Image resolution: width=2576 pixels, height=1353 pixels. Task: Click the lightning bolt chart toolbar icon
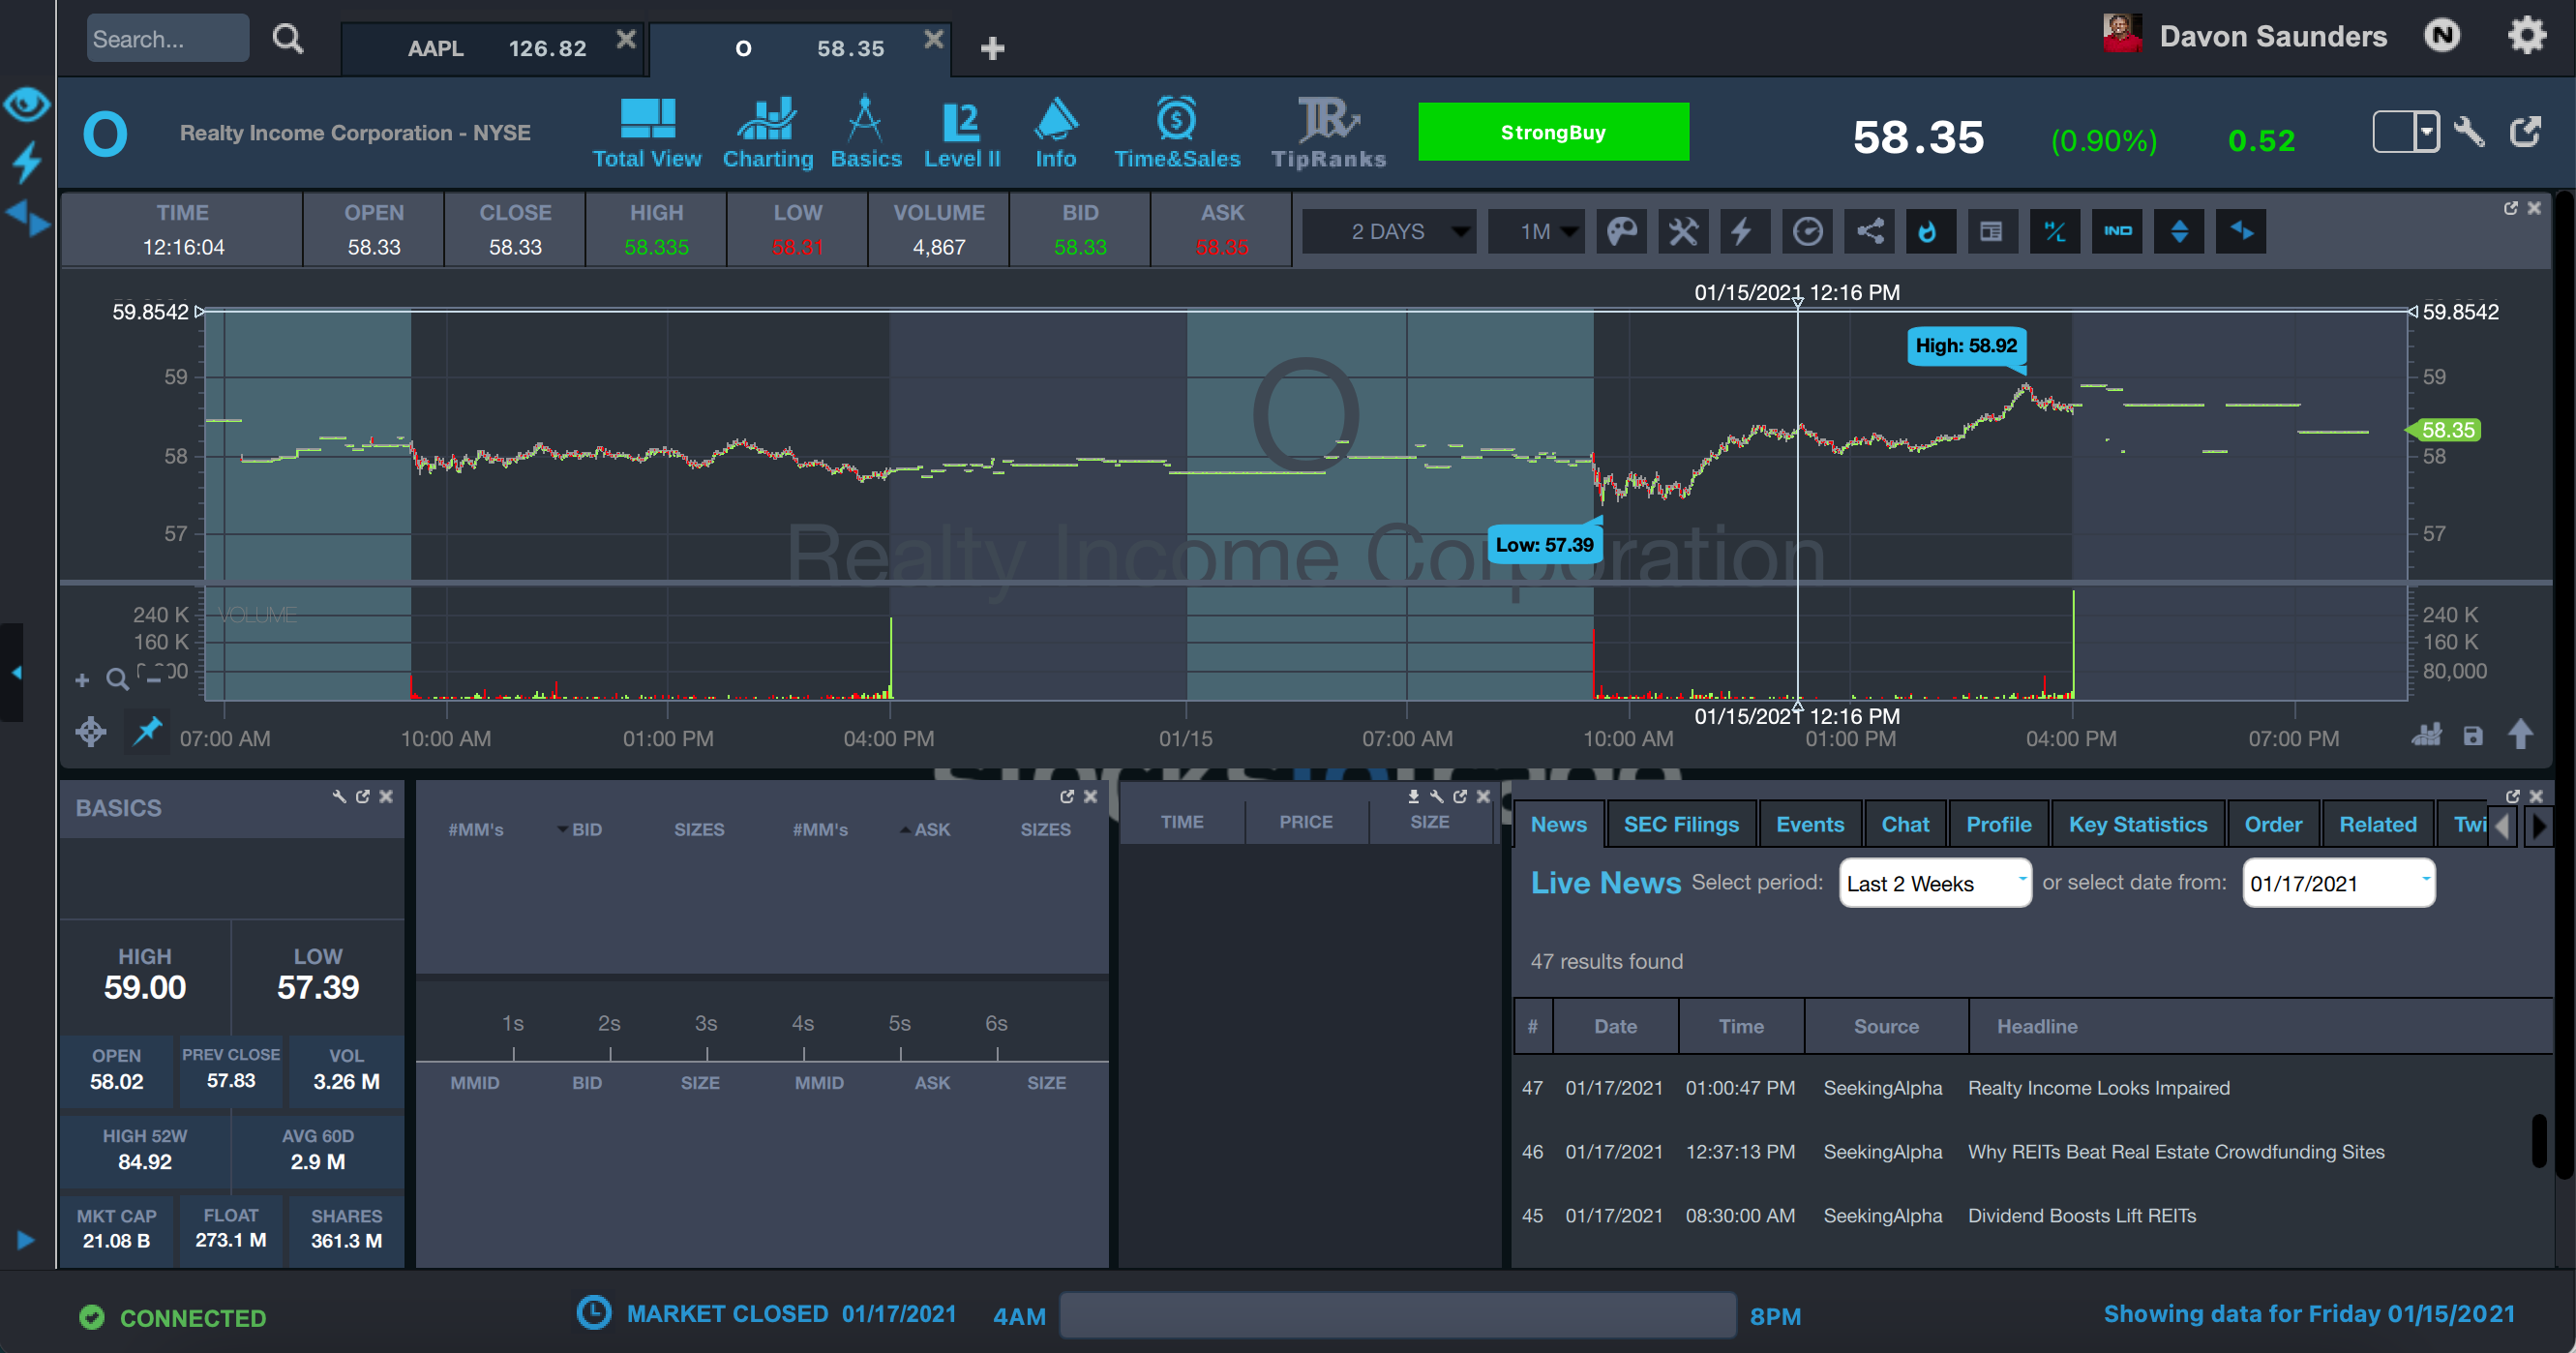(1743, 232)
